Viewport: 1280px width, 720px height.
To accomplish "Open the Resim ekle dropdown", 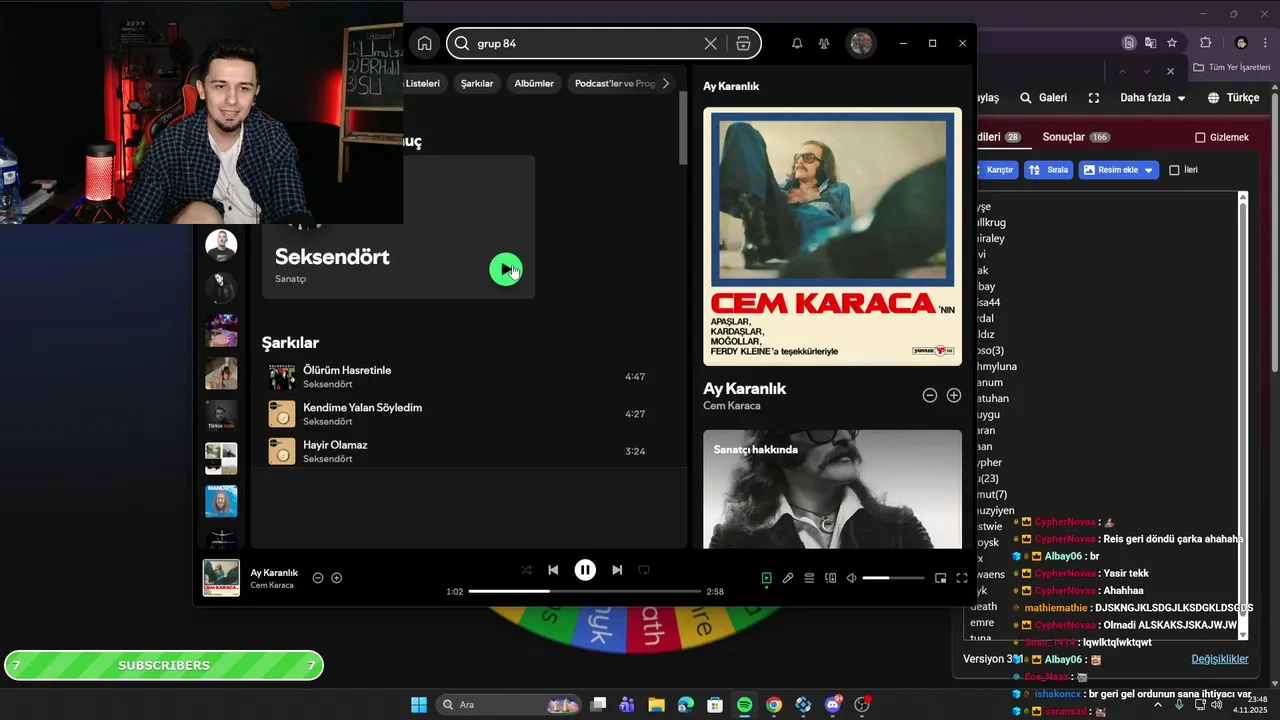I will pyautogui.click(x=1118, y=170).
